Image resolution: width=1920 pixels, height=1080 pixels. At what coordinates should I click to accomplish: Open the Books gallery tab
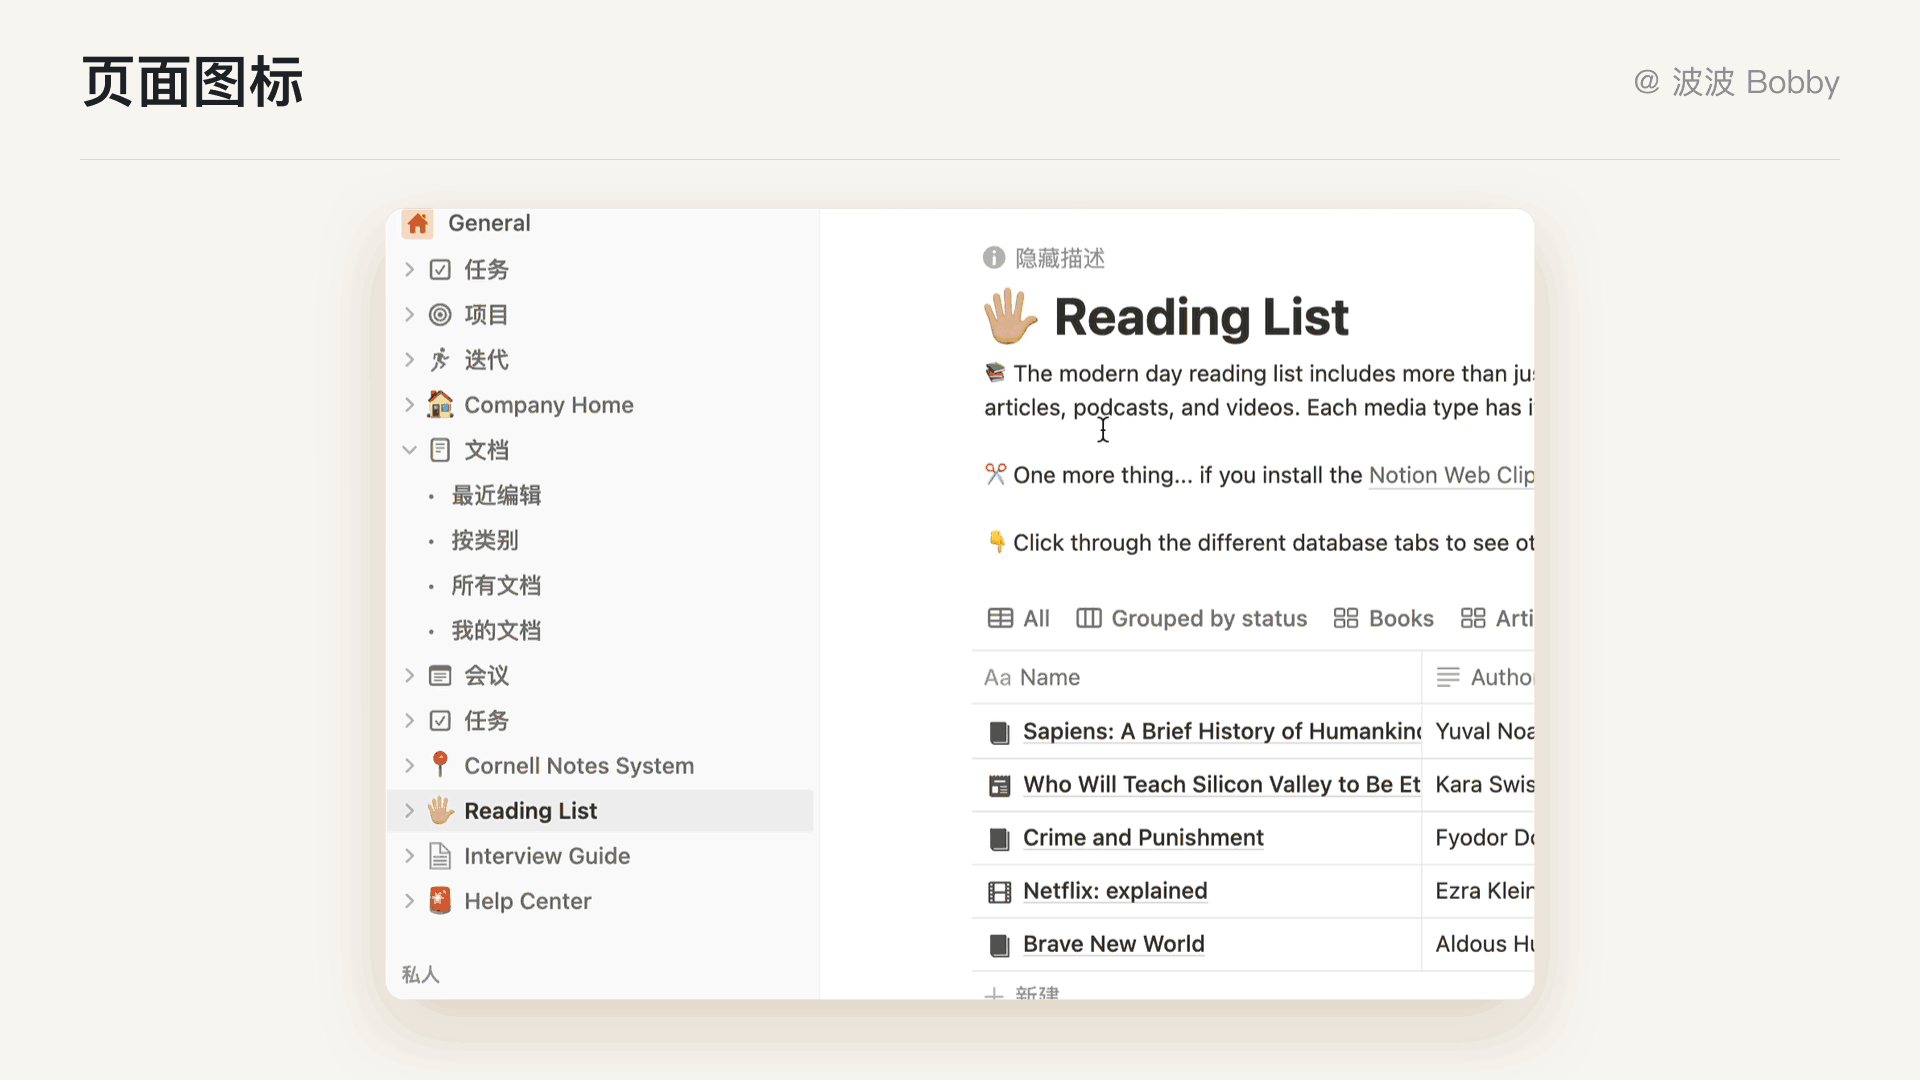(1383, 619)
